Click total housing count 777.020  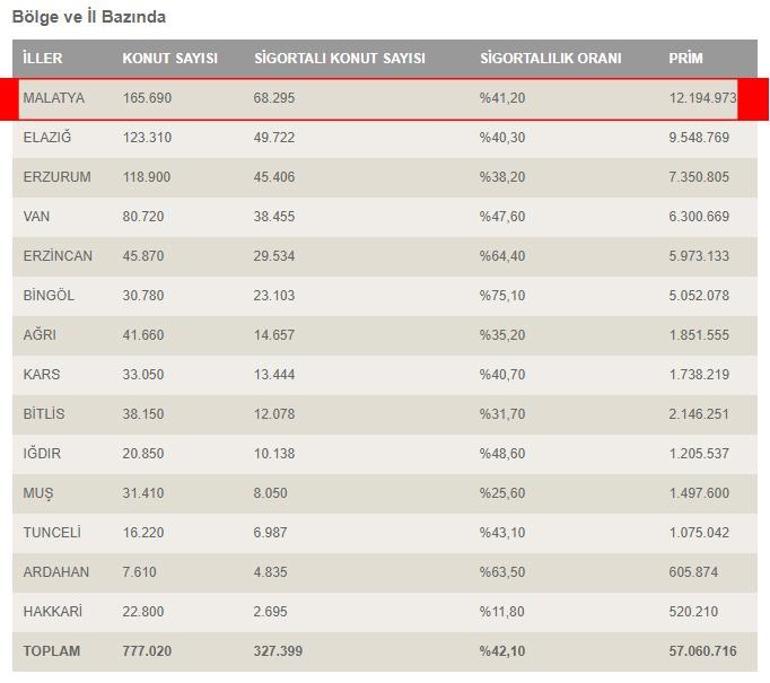pos(147,651)
